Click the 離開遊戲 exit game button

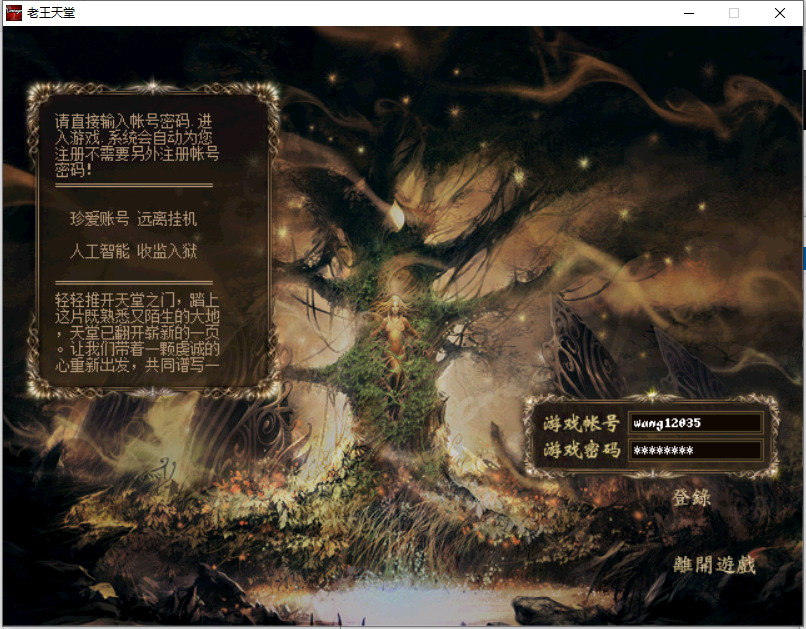714,565
